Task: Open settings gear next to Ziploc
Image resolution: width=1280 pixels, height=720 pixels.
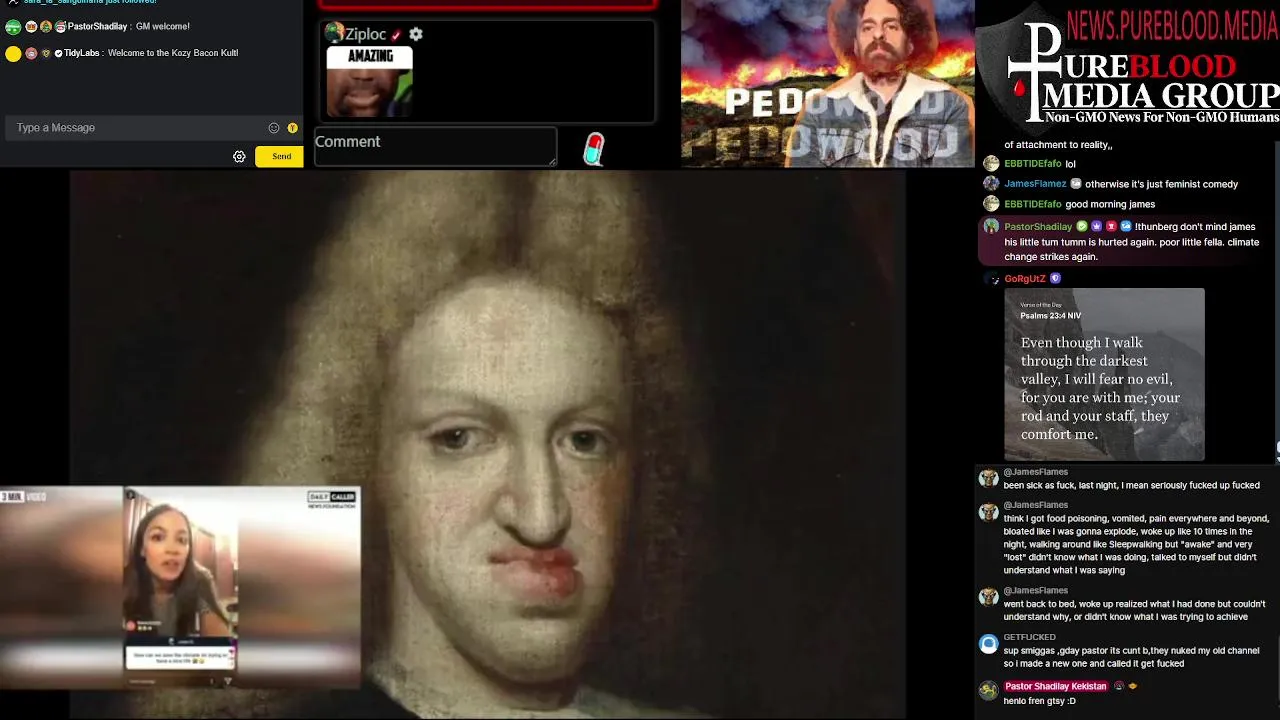Action: tap(416, 34)
